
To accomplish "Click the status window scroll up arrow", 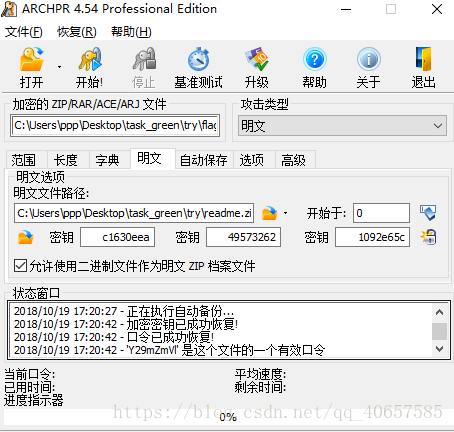I will [x=440, y=312].
